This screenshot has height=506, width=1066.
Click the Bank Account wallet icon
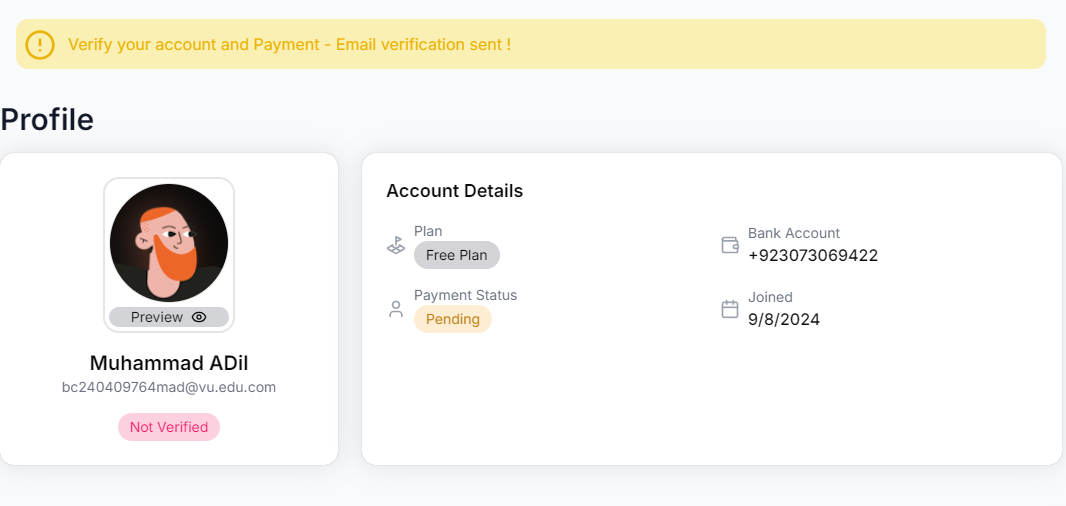[x=730, y=245]
